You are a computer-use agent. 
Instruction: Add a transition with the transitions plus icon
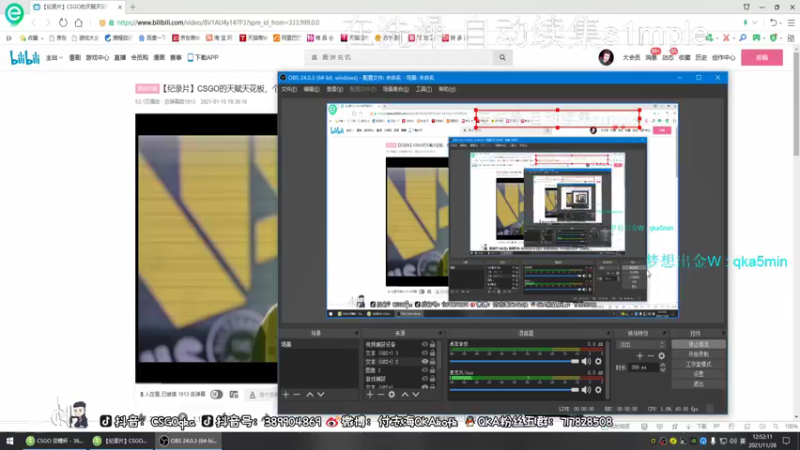click(x=640, y=356)
